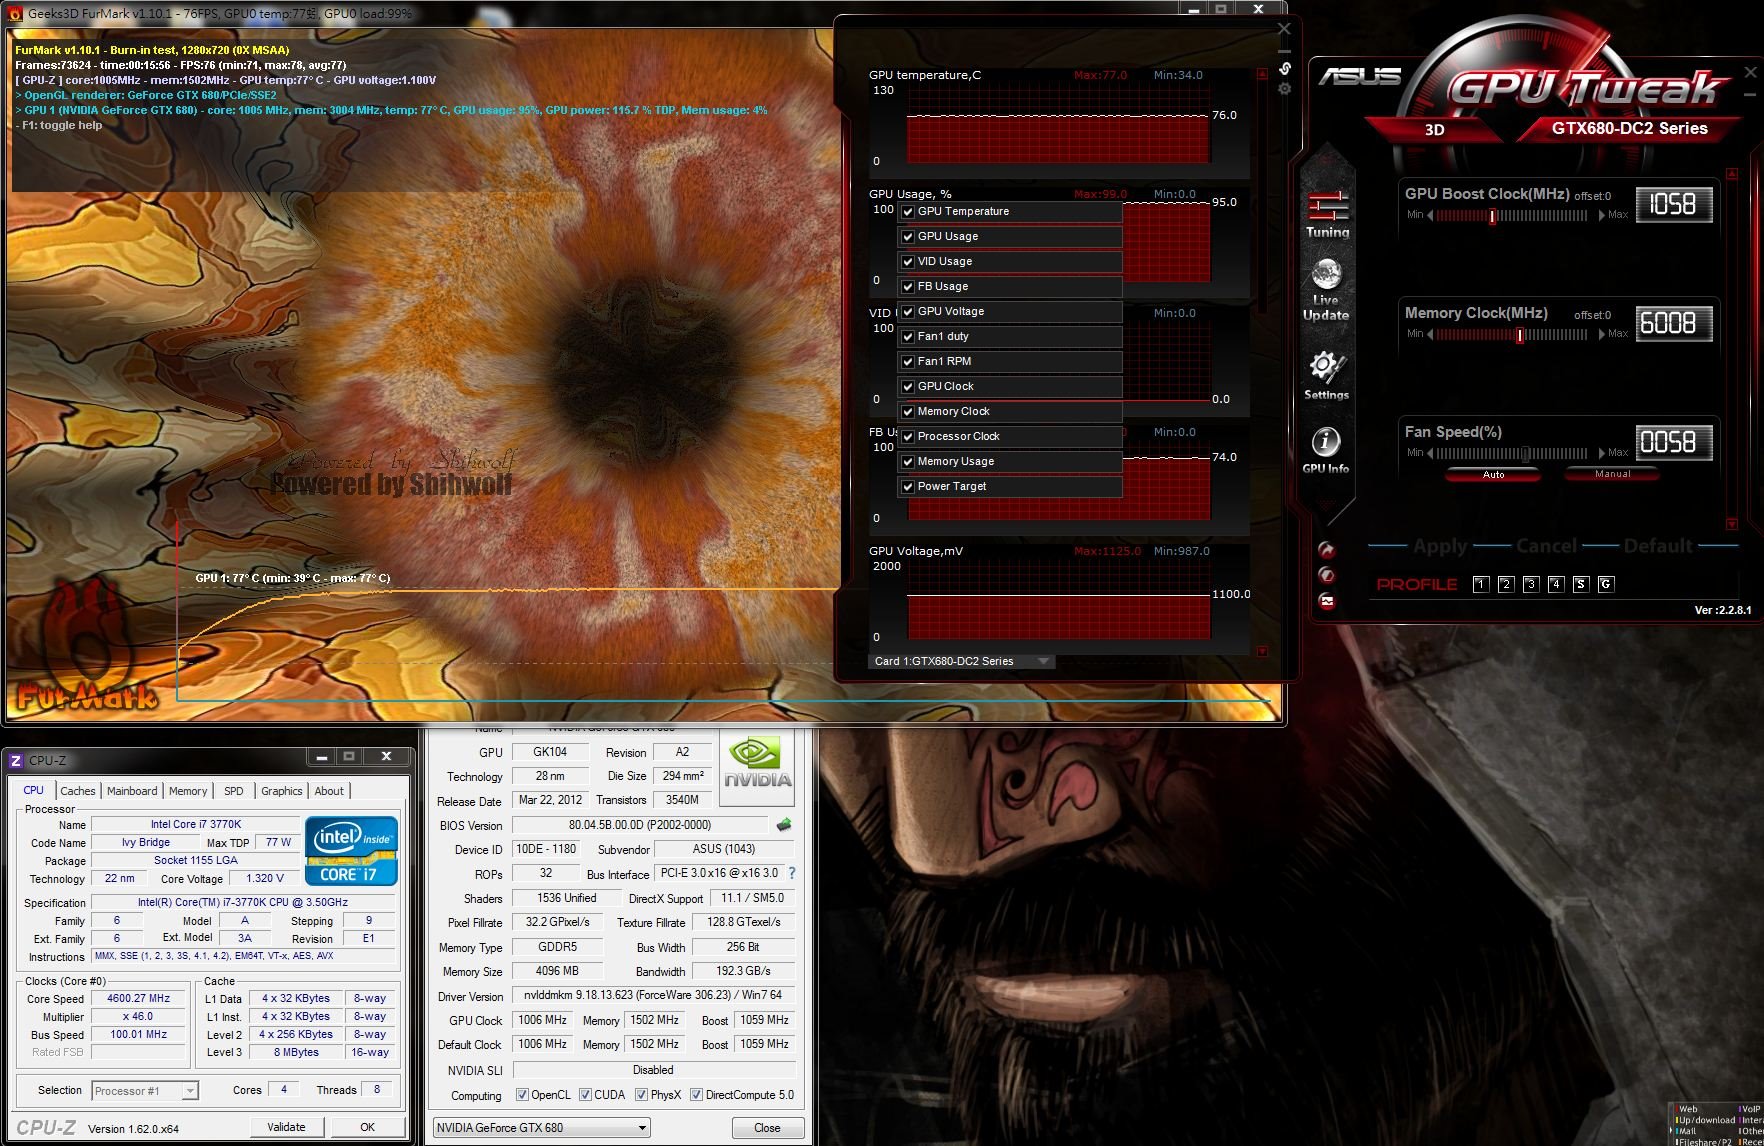Open the Memory tab in CPU-Z
Viewport: 1764px width, 1146px height.
click(x=188, y=791)
